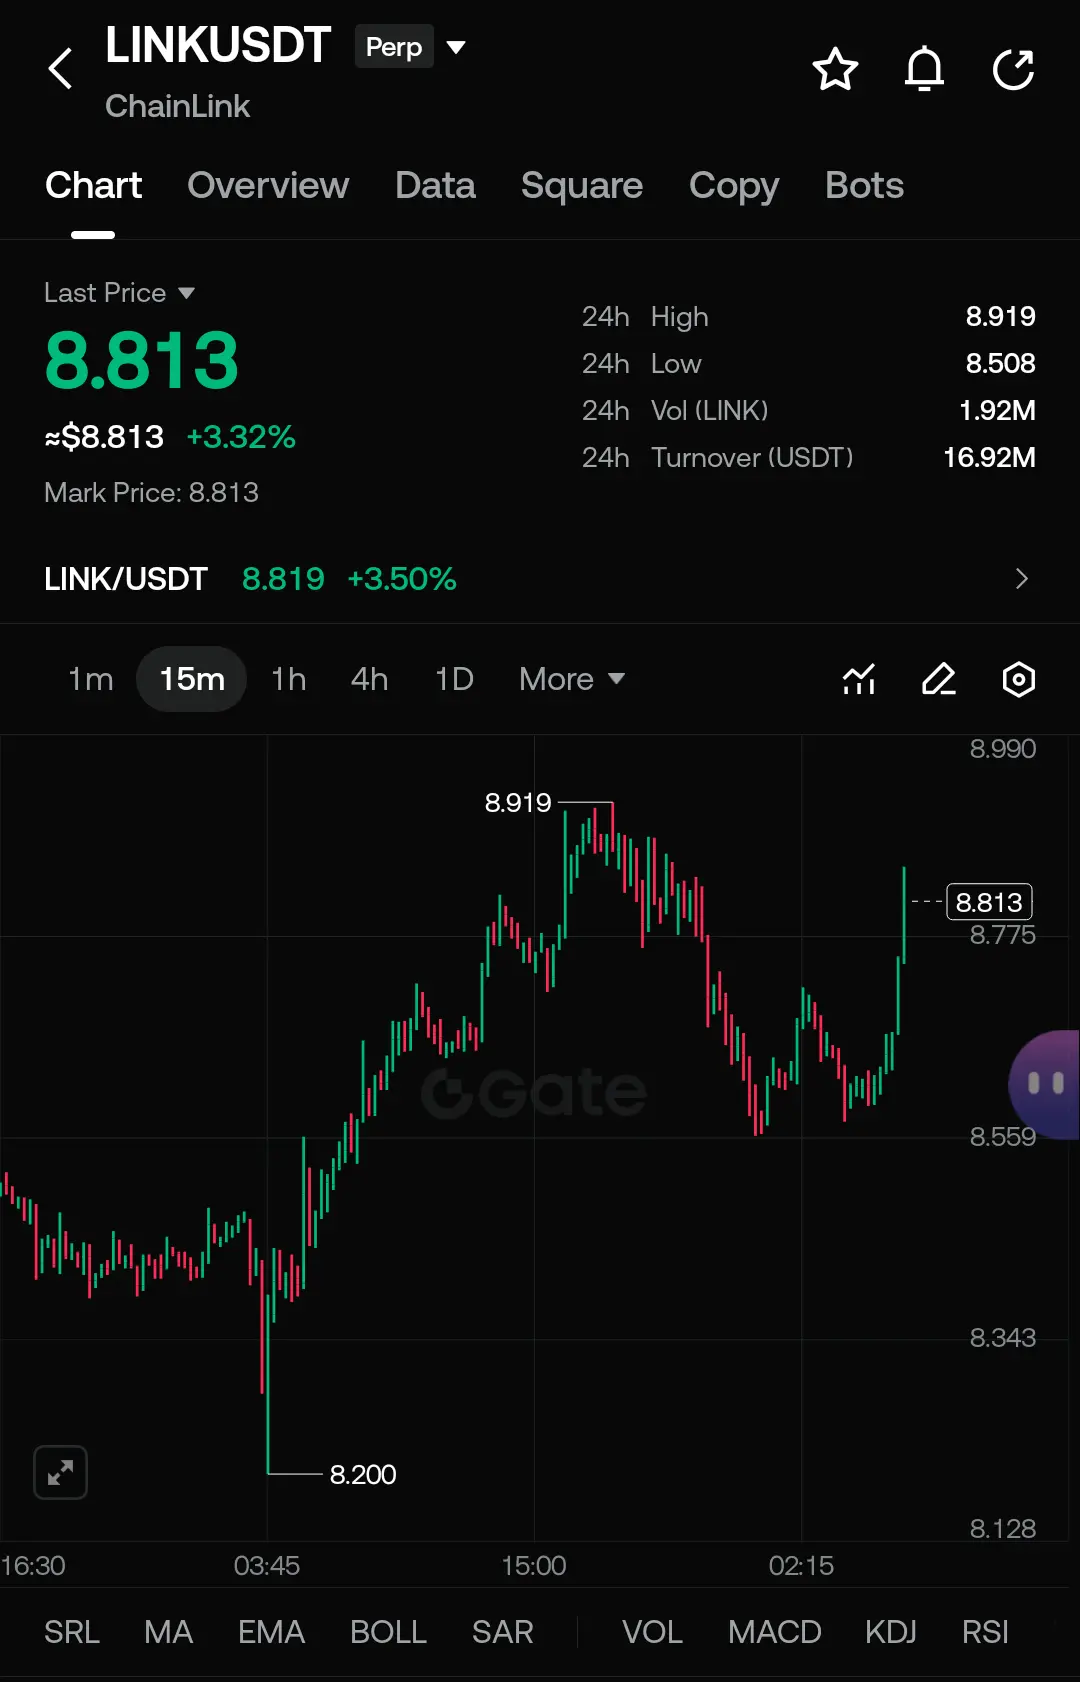Add LINKUSDT to favorites with star

pos(835,69)
